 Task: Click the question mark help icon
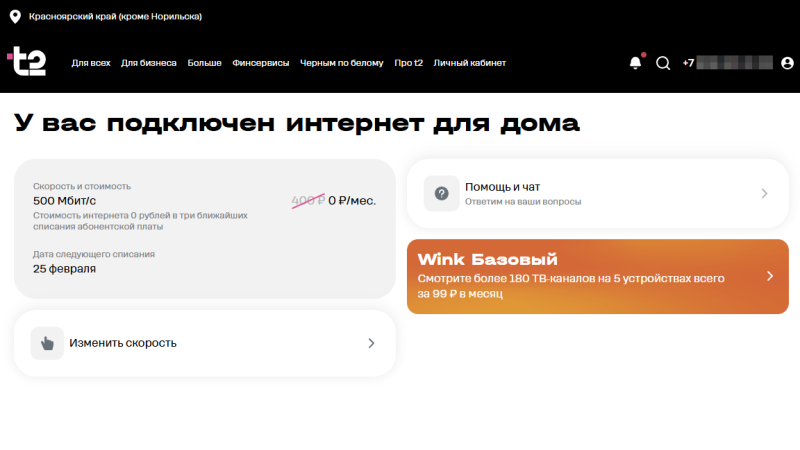click(x=441, y=193)
